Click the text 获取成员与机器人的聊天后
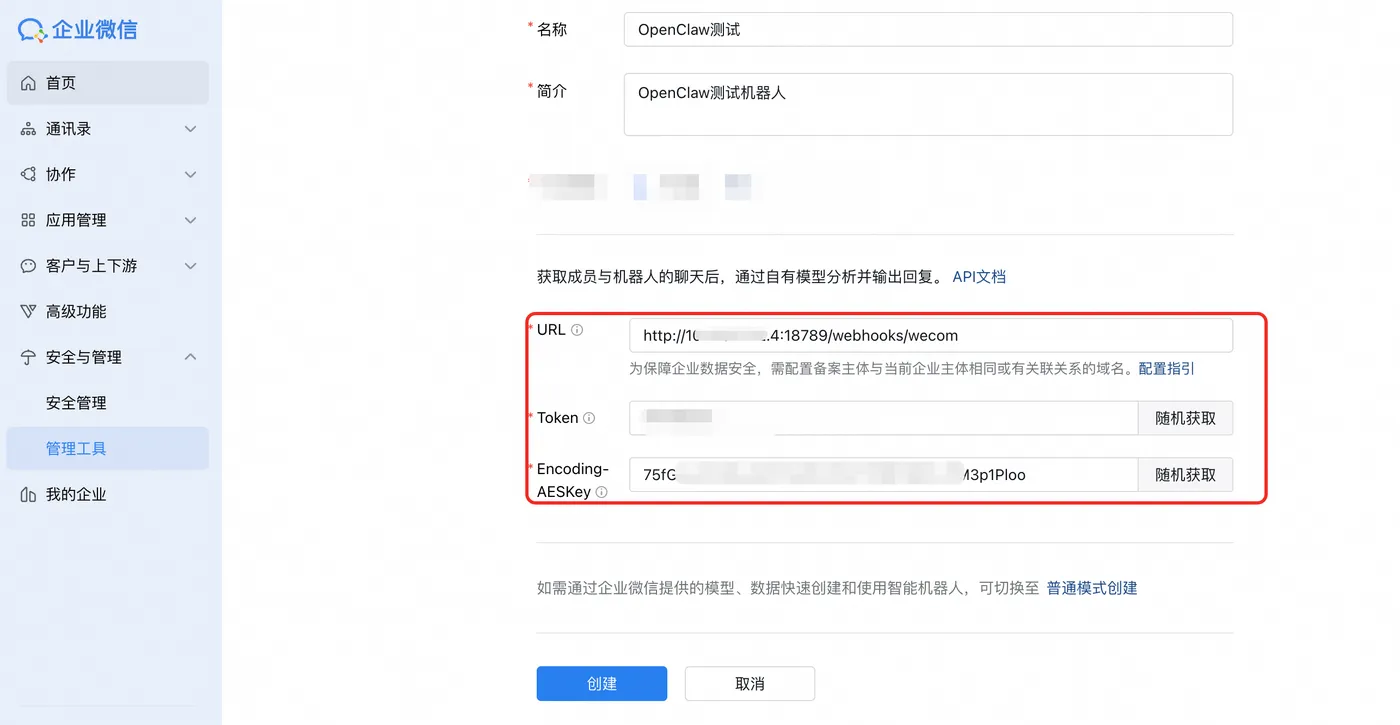 [x=629, y=277]
